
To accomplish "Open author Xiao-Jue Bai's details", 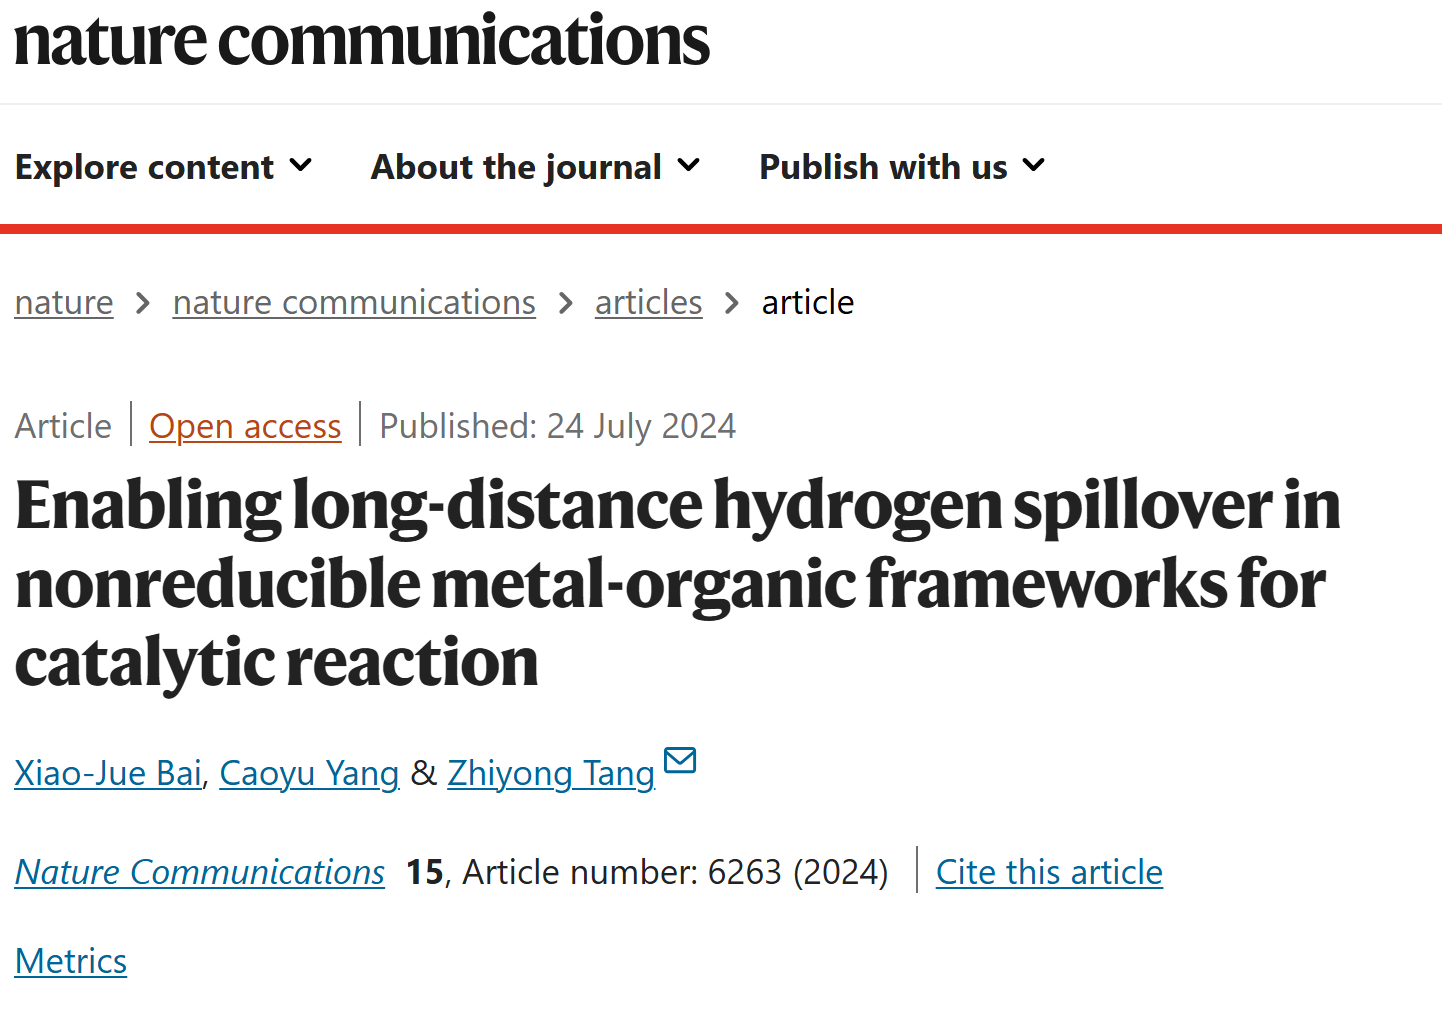I will [x=108, y=773].
